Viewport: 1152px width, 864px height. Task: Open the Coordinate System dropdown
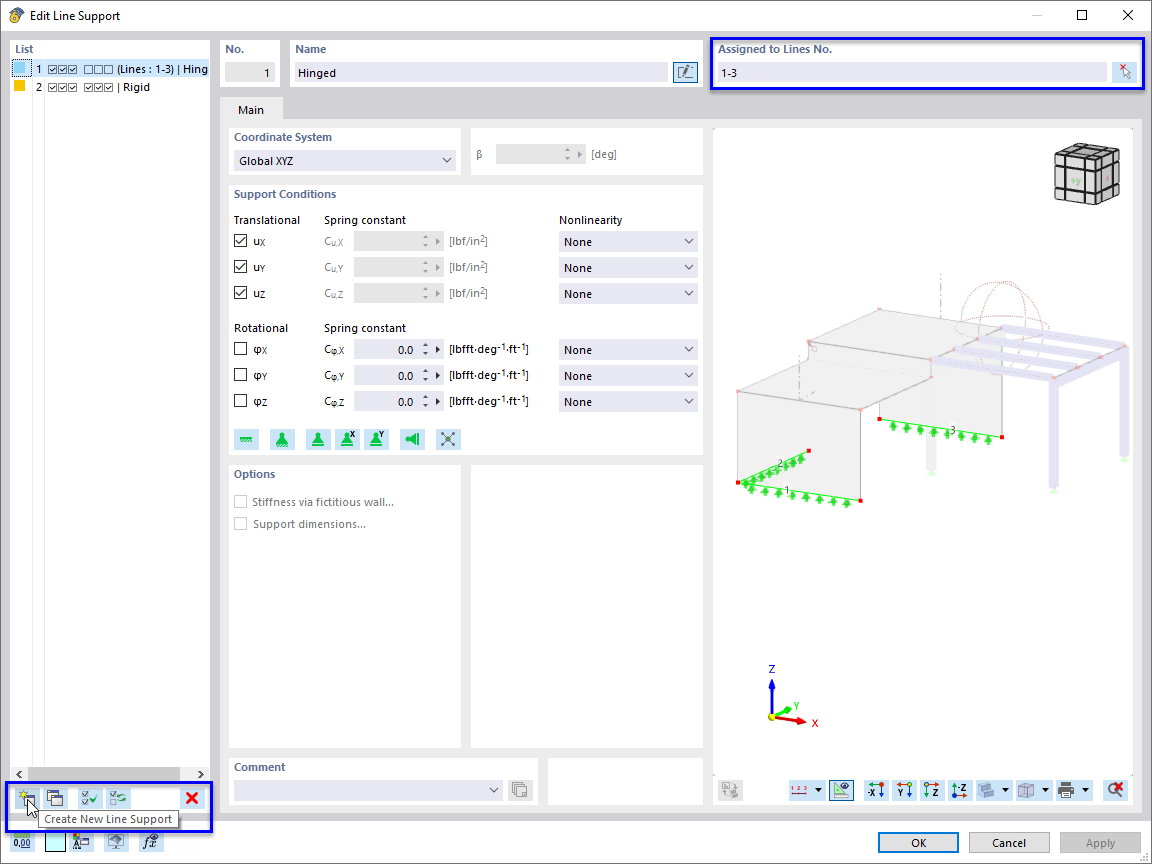(x=344, y=160)
